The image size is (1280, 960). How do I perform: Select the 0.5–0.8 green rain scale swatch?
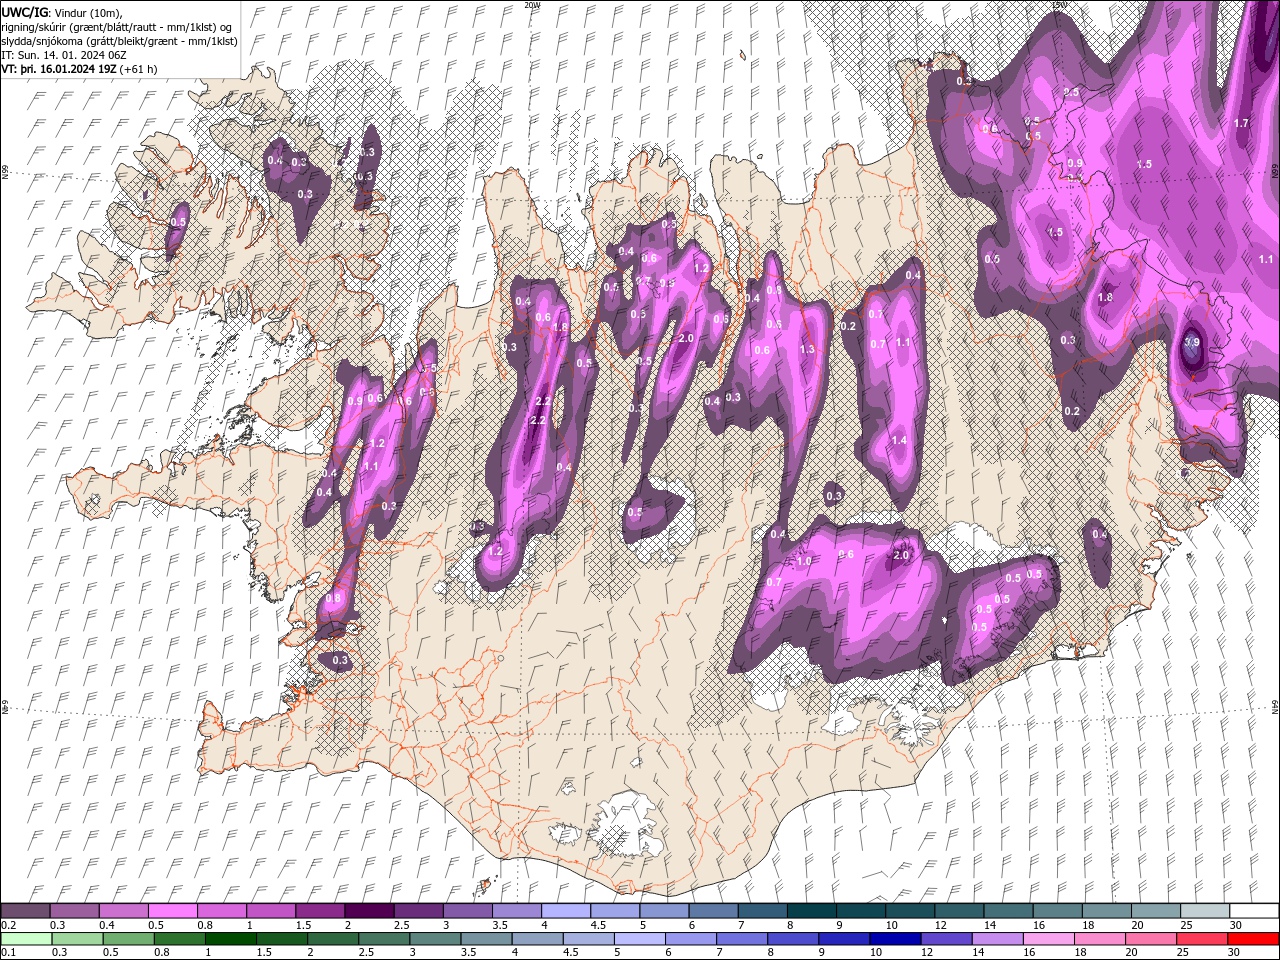[128, 939]
